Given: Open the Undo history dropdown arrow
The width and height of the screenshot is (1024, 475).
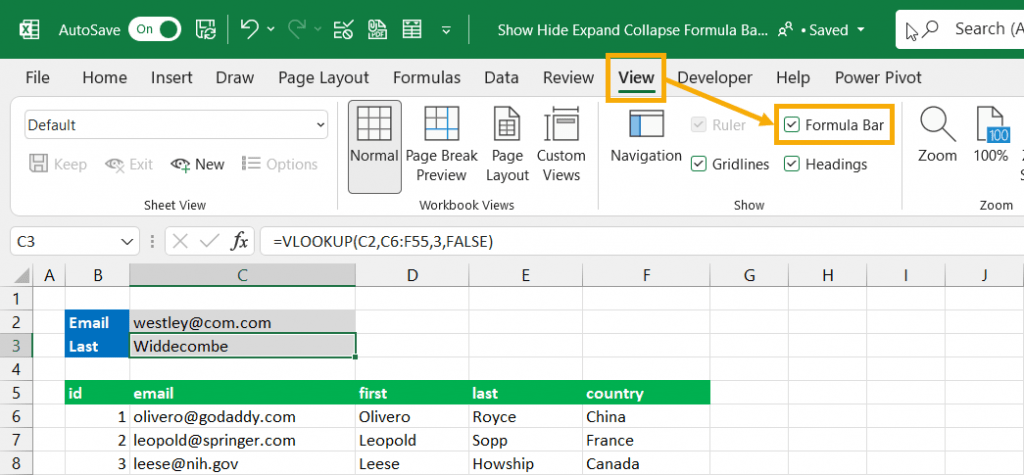Looking at the screenshot, I should pos(271,29).
